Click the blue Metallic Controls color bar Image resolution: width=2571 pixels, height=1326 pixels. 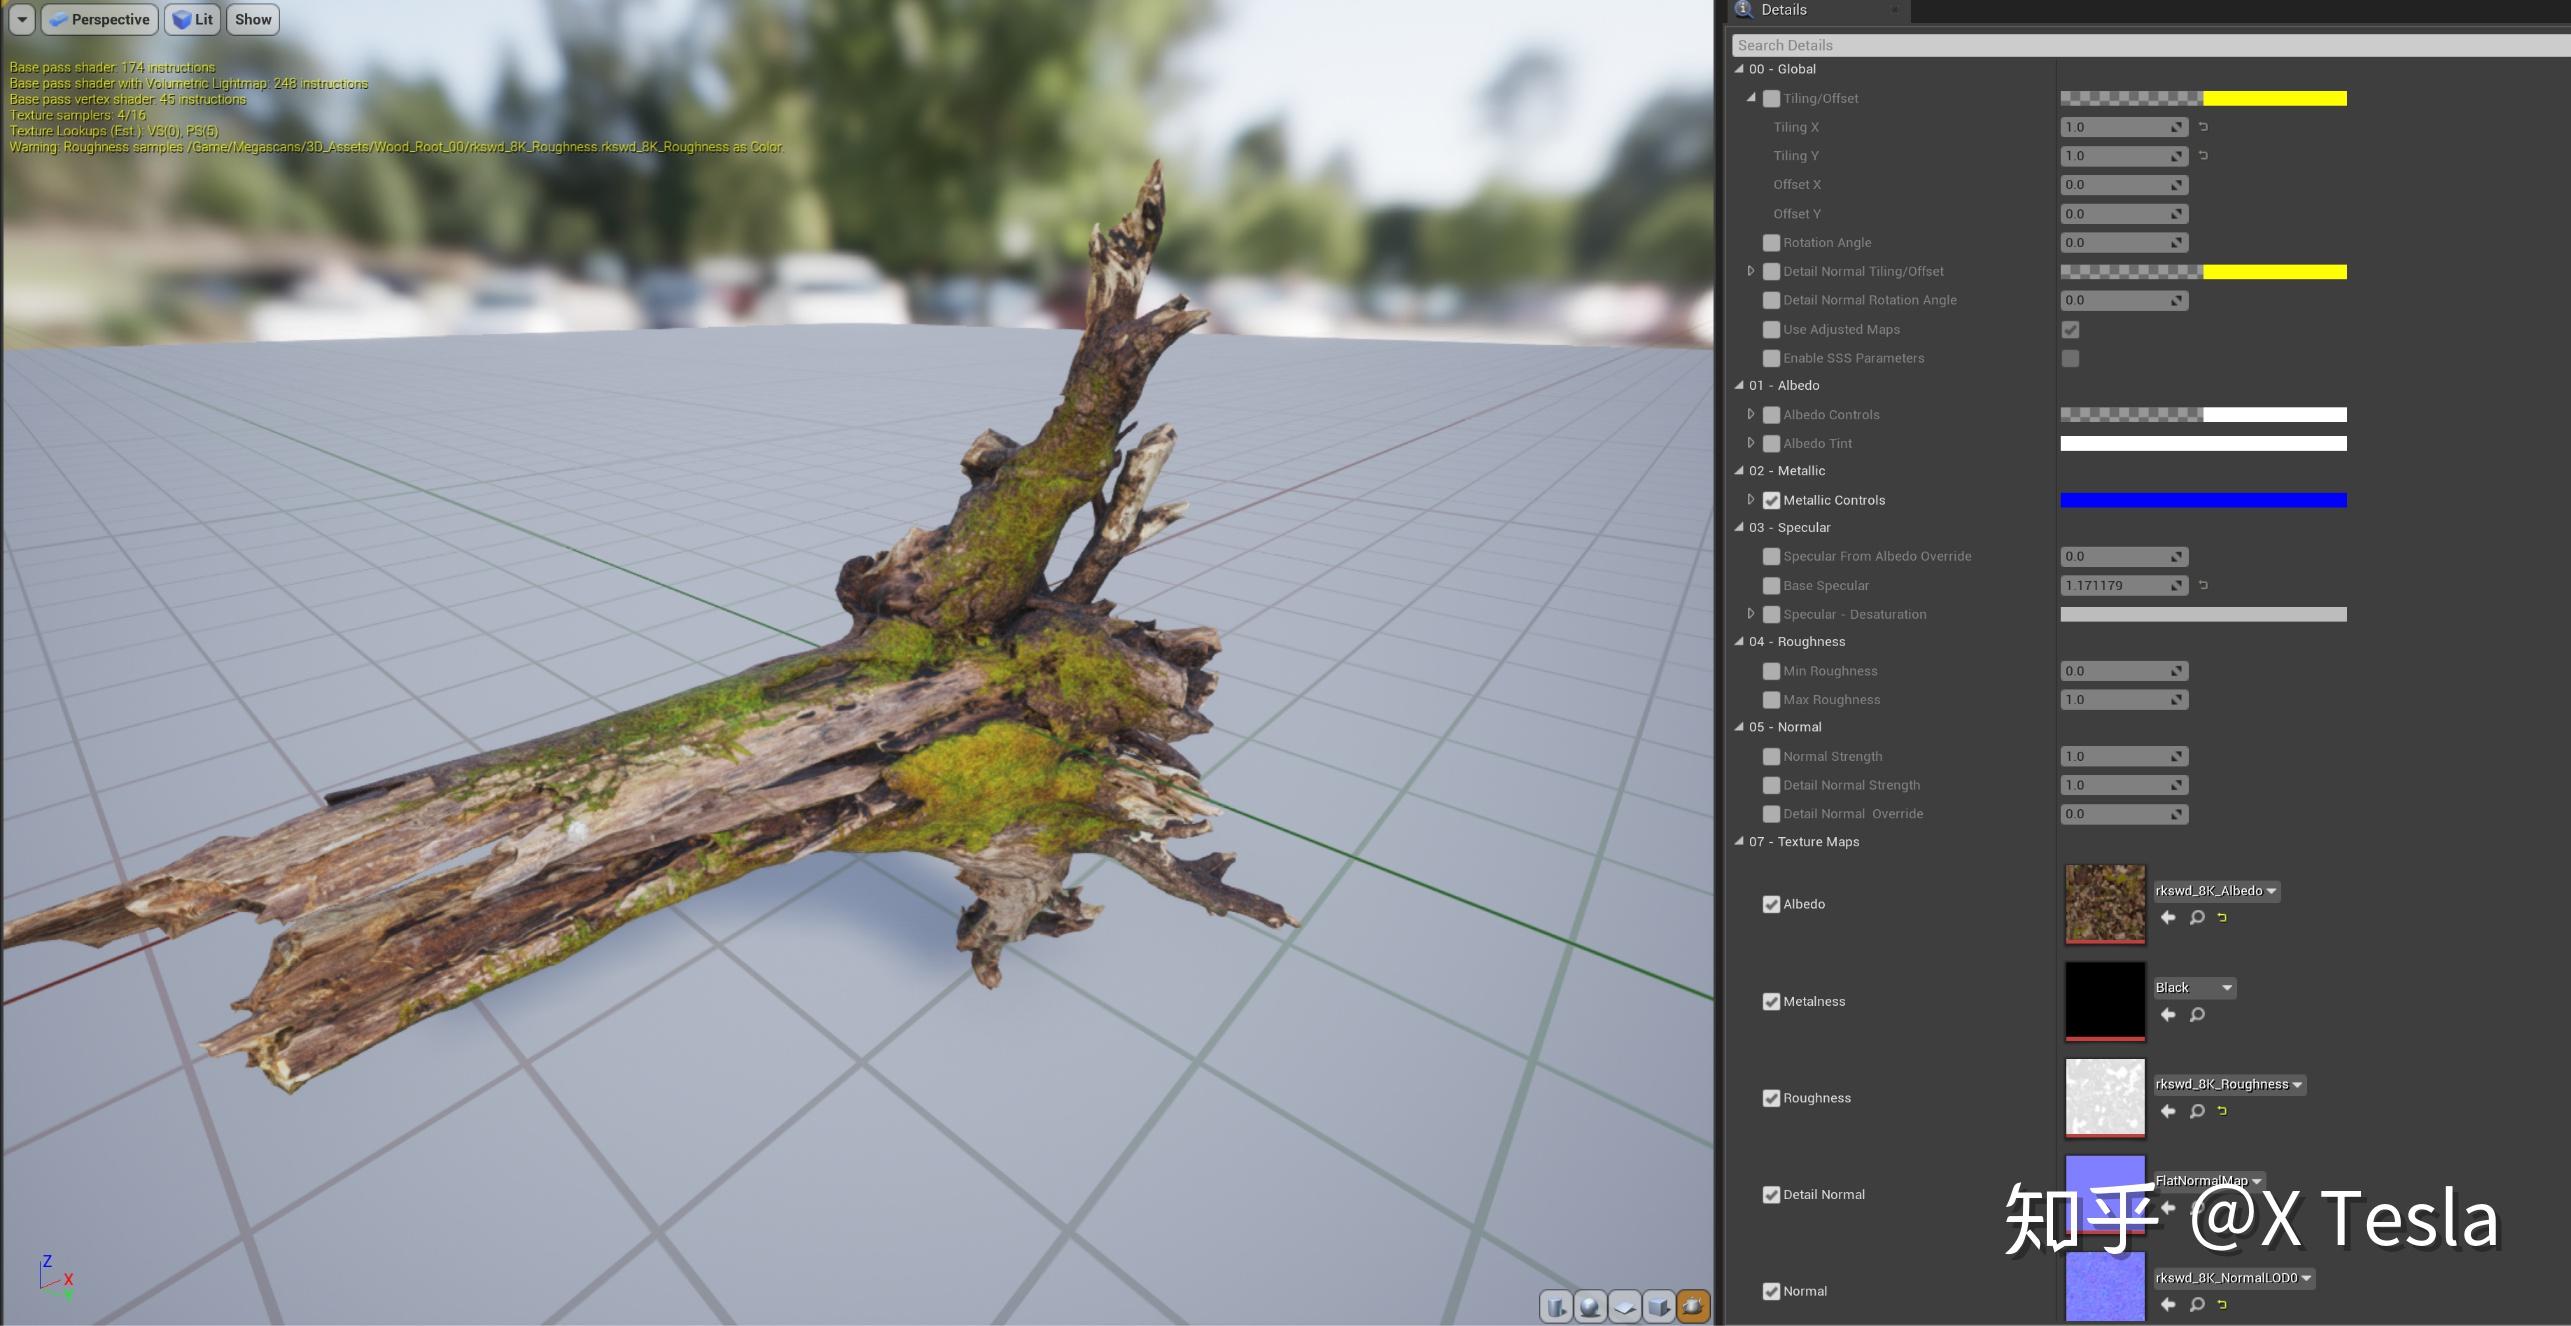point(2203,500)
